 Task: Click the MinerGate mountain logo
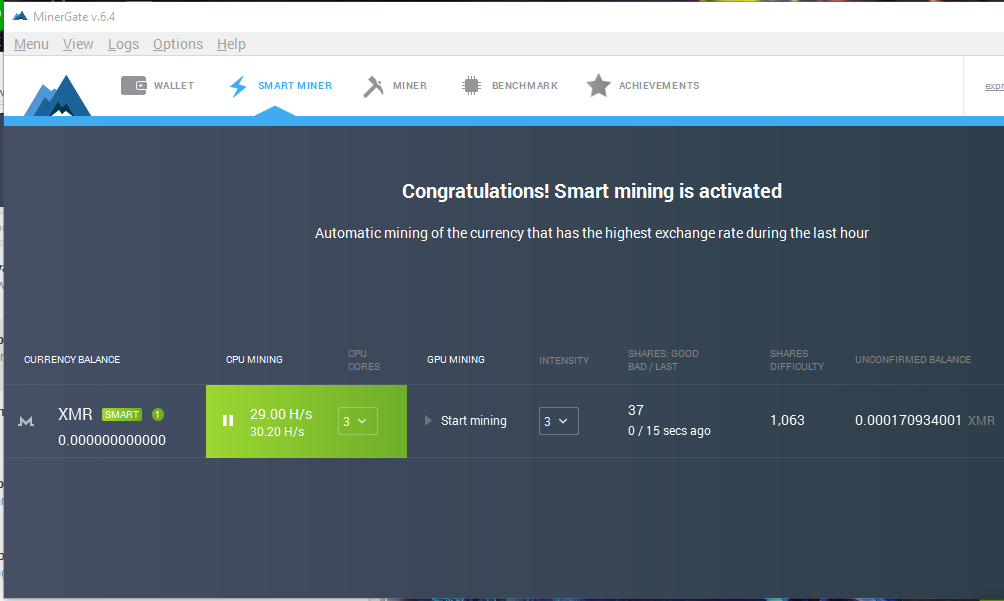click(57, 97)
